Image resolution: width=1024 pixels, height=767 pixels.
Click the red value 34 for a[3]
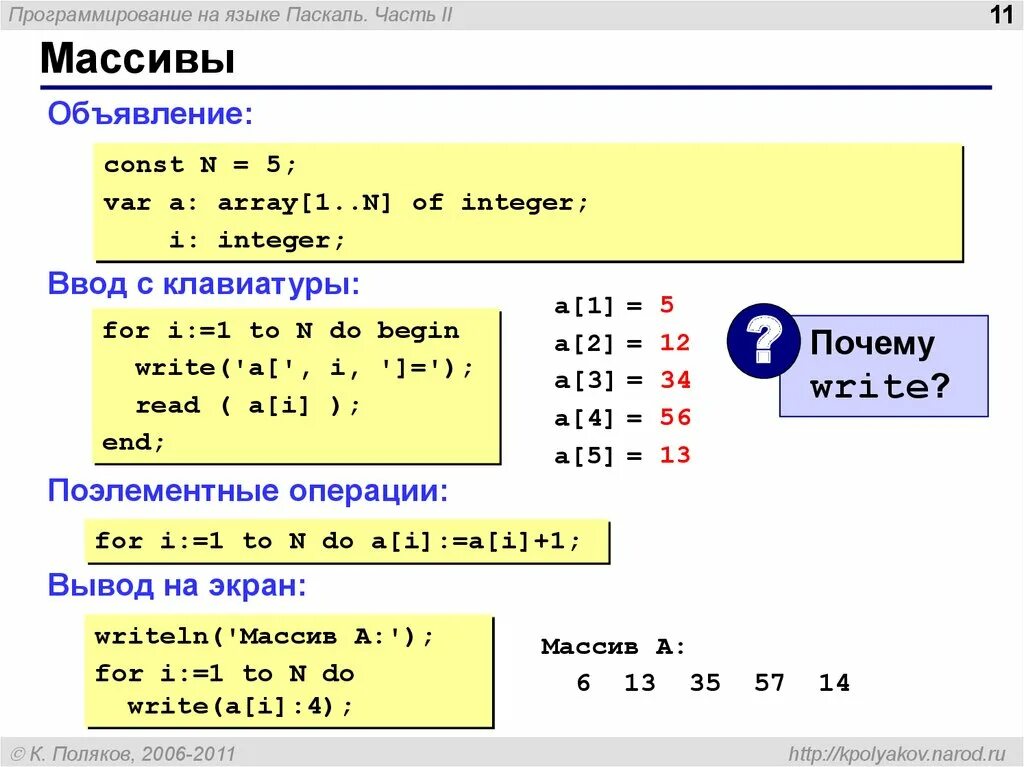[x=675, y=380]
